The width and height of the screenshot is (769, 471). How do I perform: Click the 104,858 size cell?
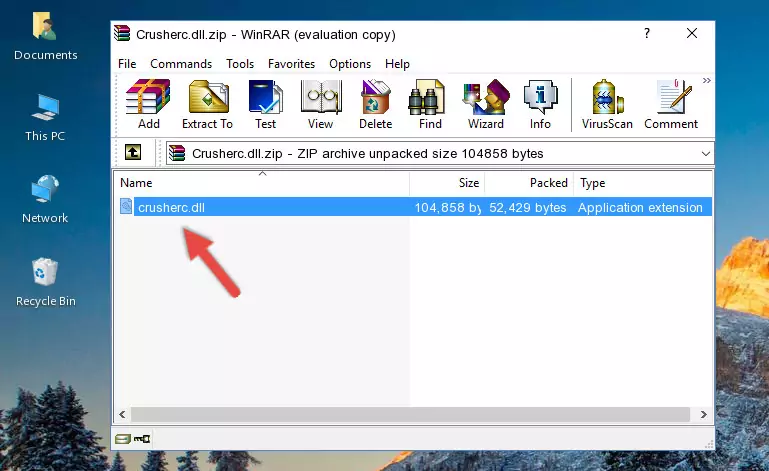point(448,208)
